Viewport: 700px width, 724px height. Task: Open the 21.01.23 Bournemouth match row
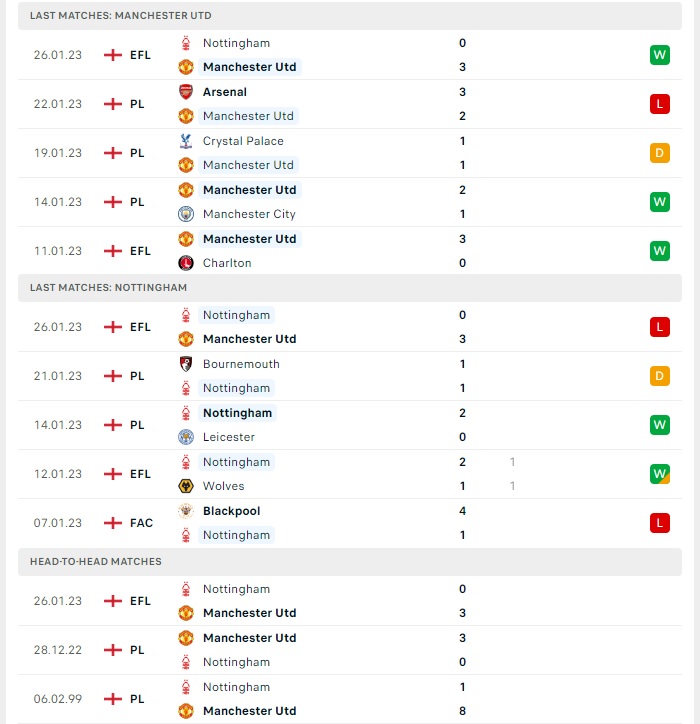click(x=350, y=376)
